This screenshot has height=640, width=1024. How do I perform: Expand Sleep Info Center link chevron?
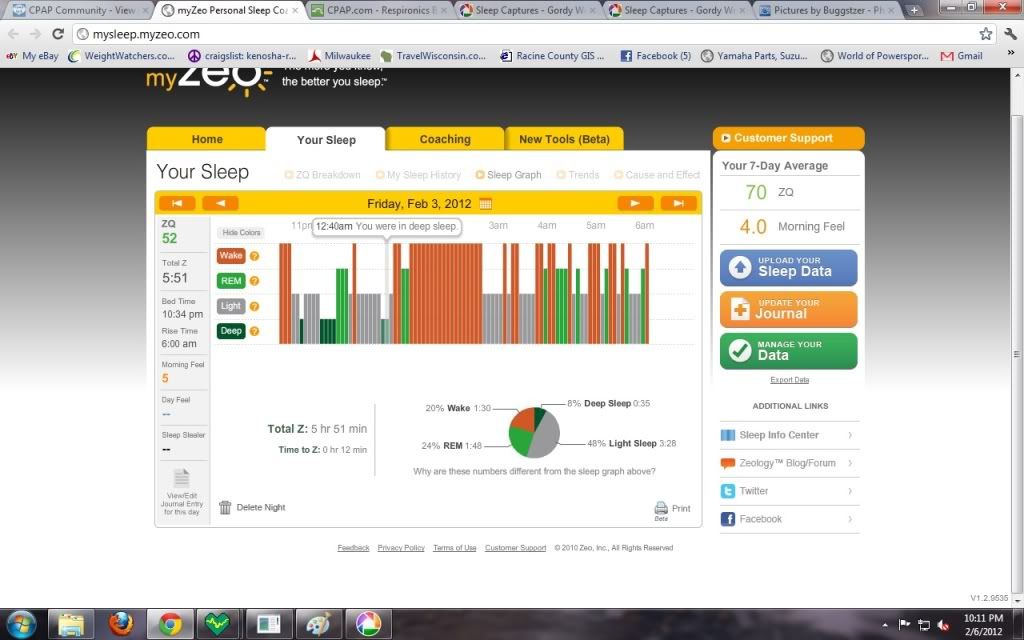click(850, 435)
